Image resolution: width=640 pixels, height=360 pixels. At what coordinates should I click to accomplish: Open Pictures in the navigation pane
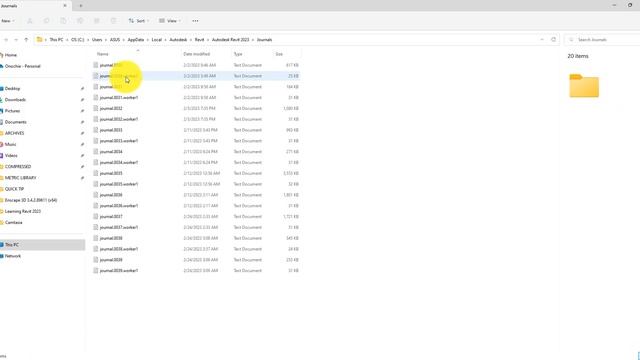[12, 111]
